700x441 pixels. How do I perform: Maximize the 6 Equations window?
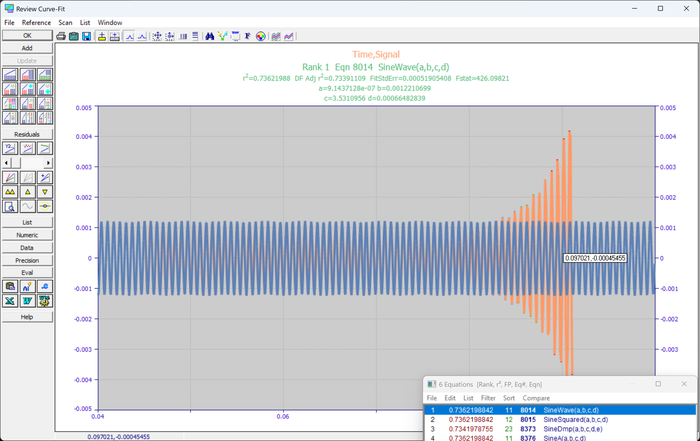coord(658,384)
